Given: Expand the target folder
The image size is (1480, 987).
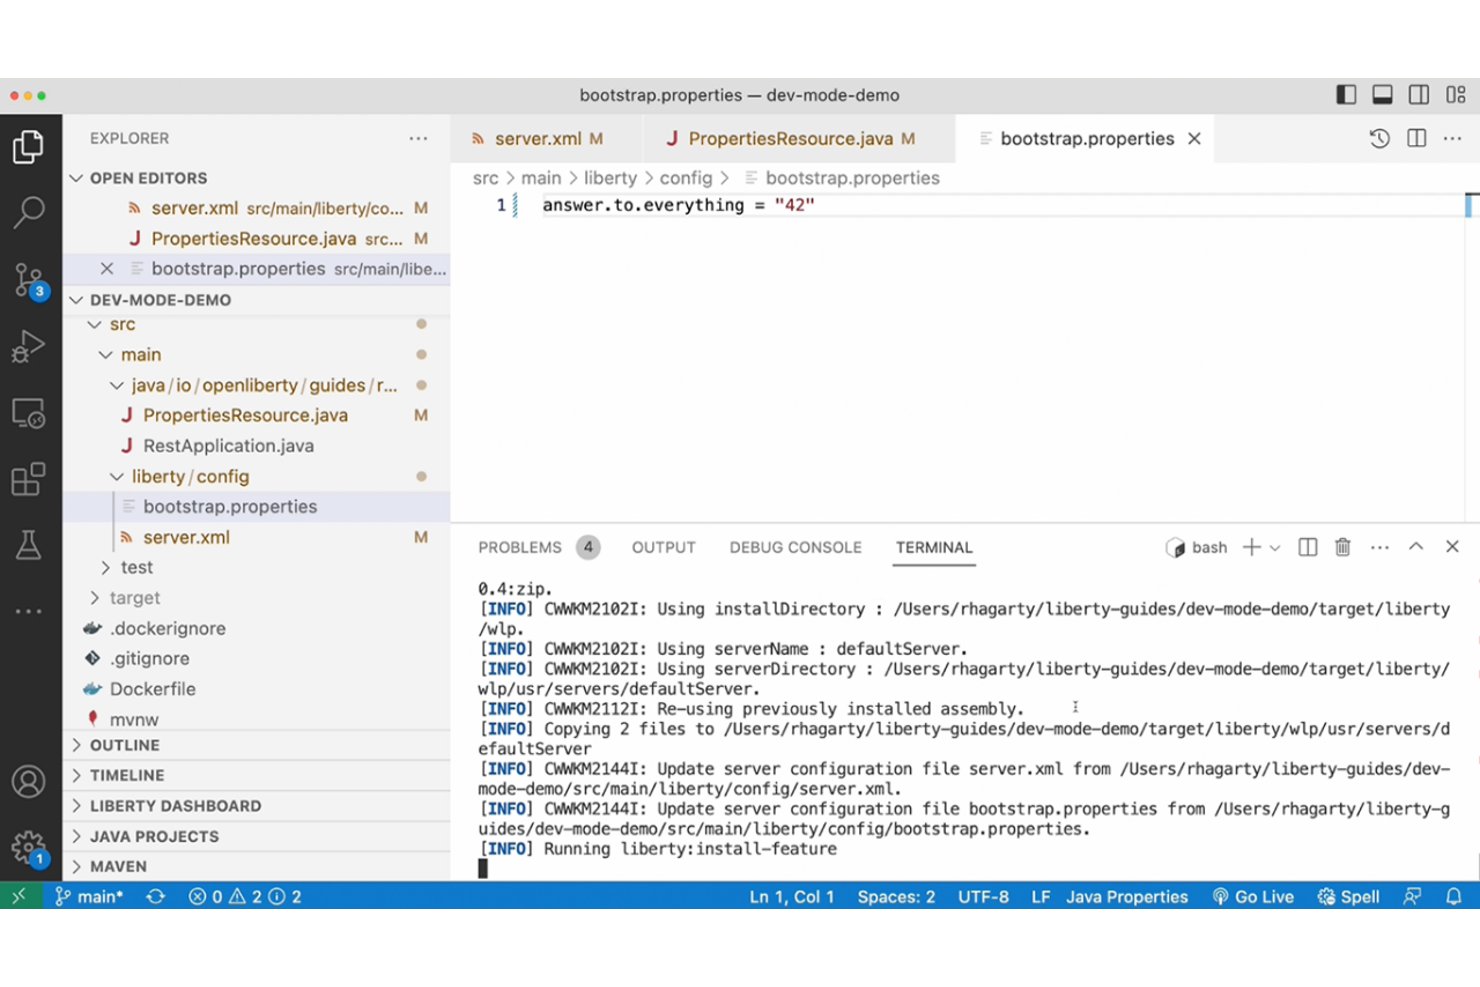Looking at the screenshot, I should click(95, 598).
